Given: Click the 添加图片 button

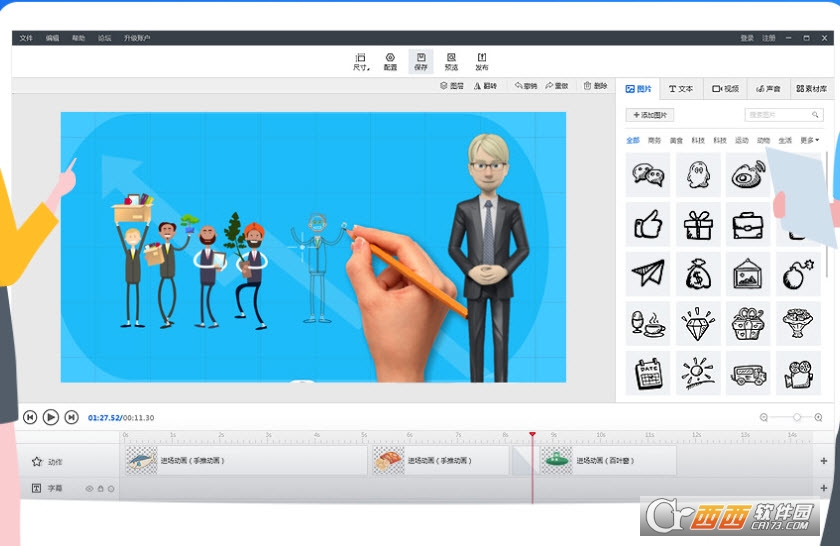Looking at the screenshot, I should pos(650,116).
